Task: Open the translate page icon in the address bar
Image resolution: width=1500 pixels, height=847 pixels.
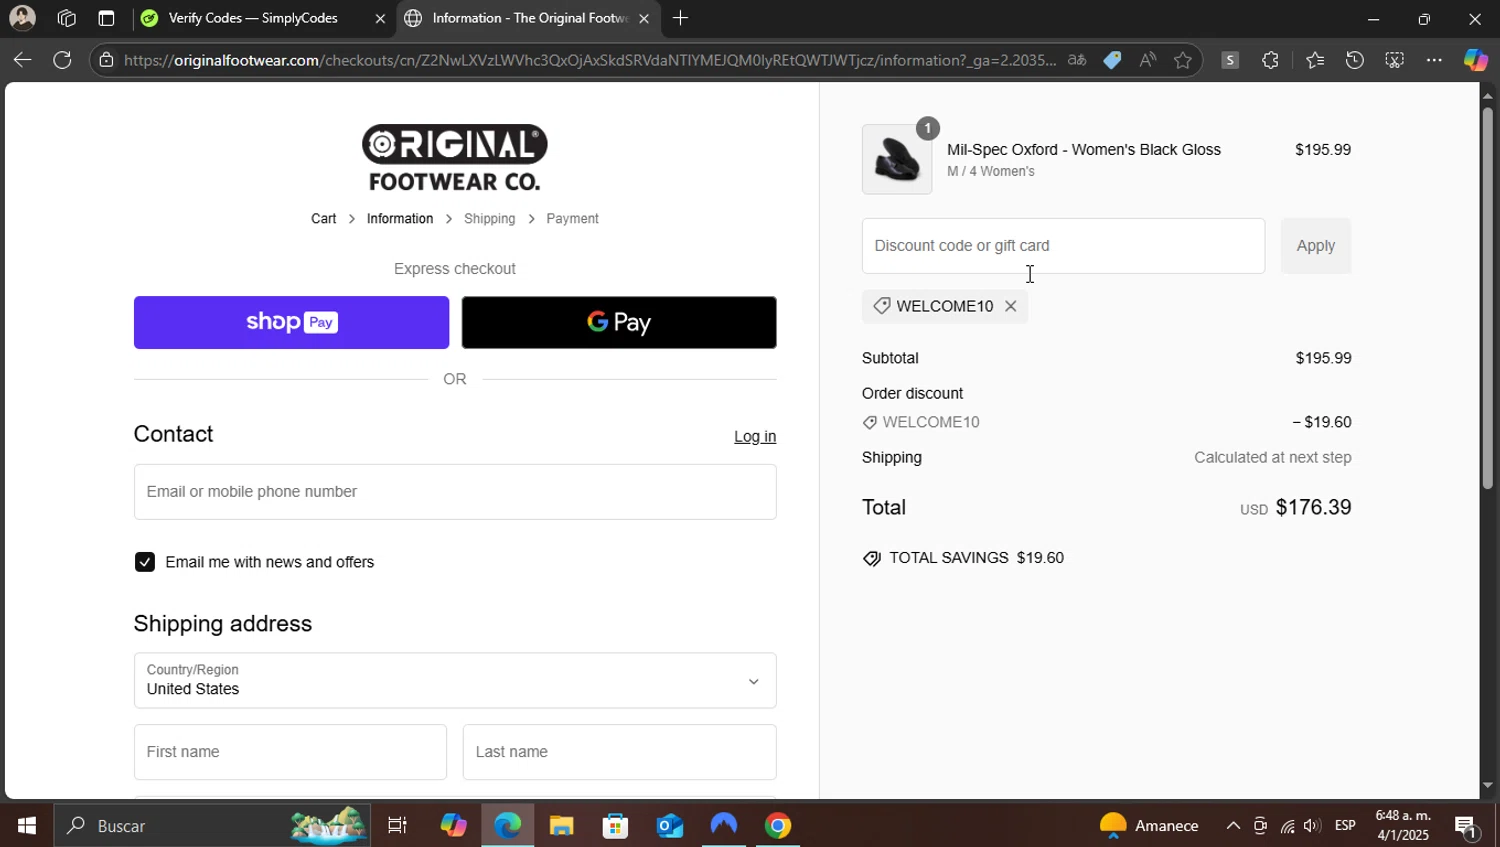Action: tap(1077, 60)
